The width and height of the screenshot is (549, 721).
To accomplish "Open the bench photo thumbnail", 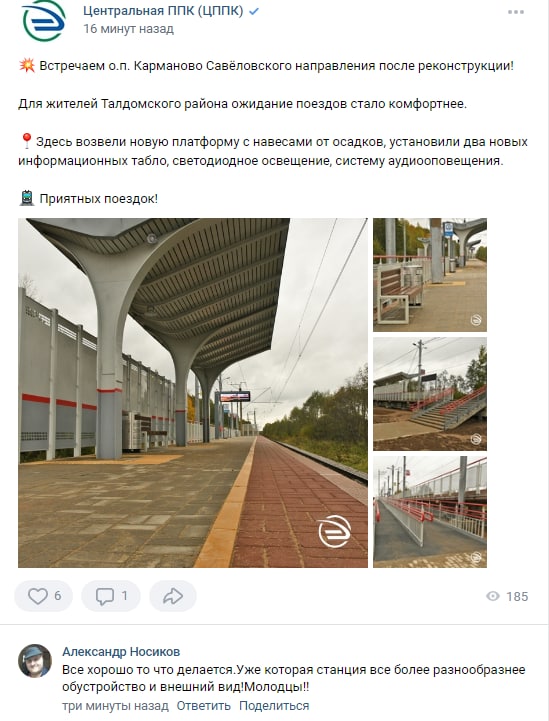I will point(429,275).
